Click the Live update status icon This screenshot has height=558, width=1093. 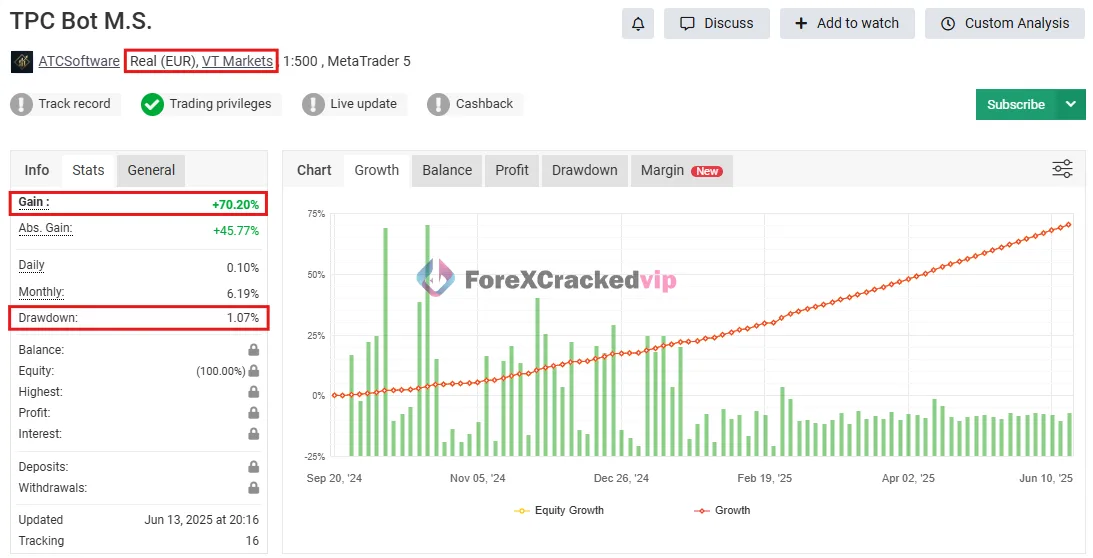click(x=313, y=105)
